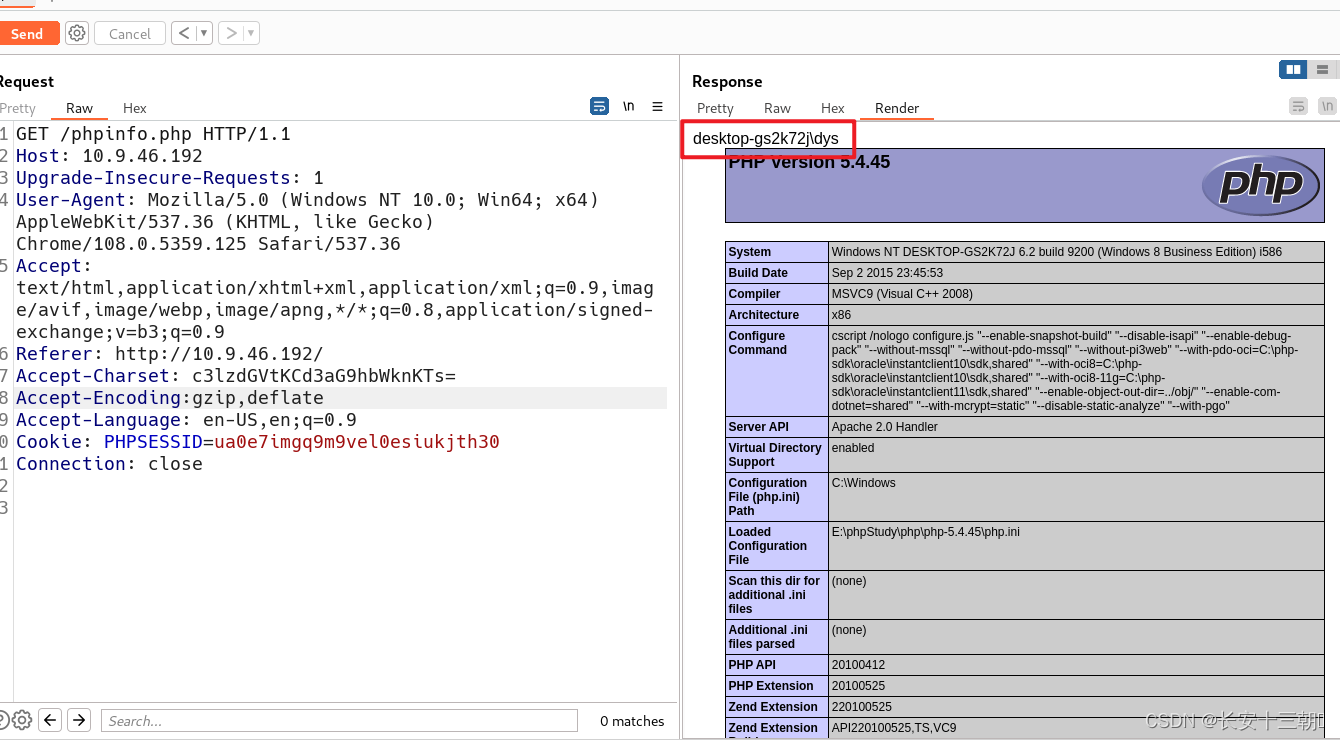Open the previous request history dropdown

(205, 32)
